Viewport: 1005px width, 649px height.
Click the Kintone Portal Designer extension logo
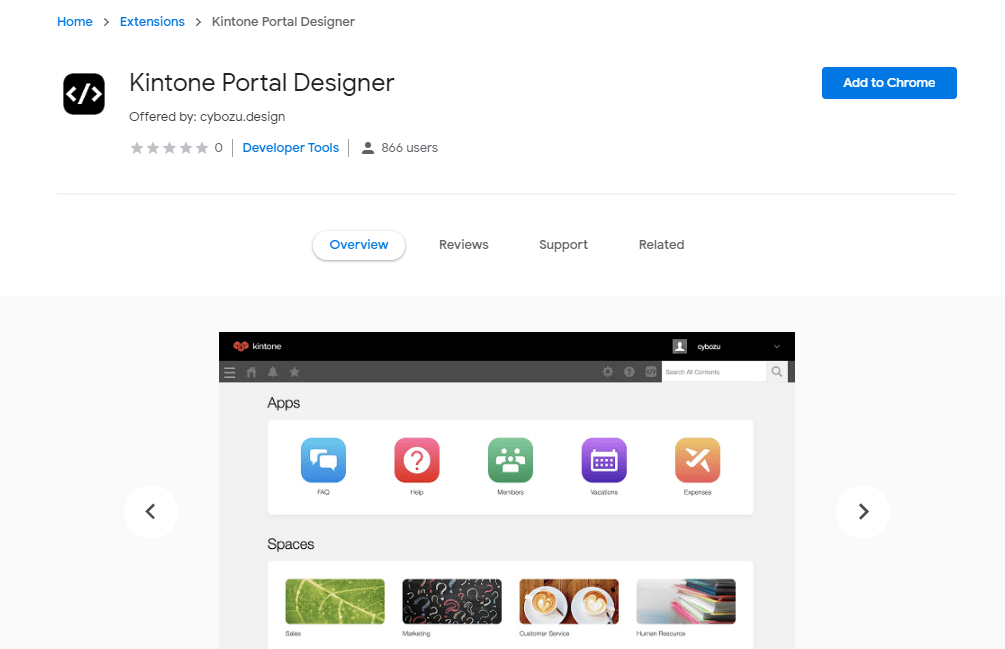pyautogui.click(x=84, y=93)
